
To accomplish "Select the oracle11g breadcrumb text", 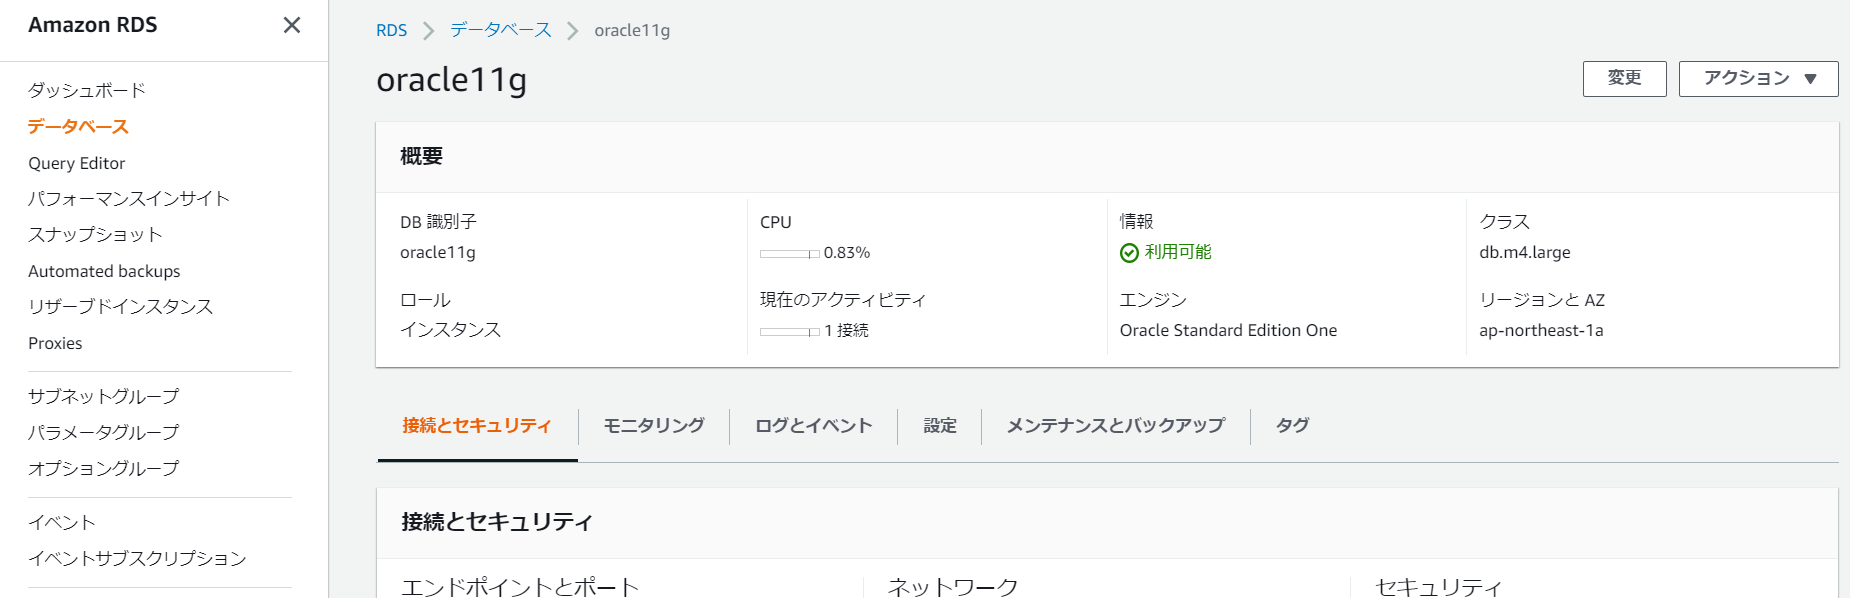I will coord(632,31).
